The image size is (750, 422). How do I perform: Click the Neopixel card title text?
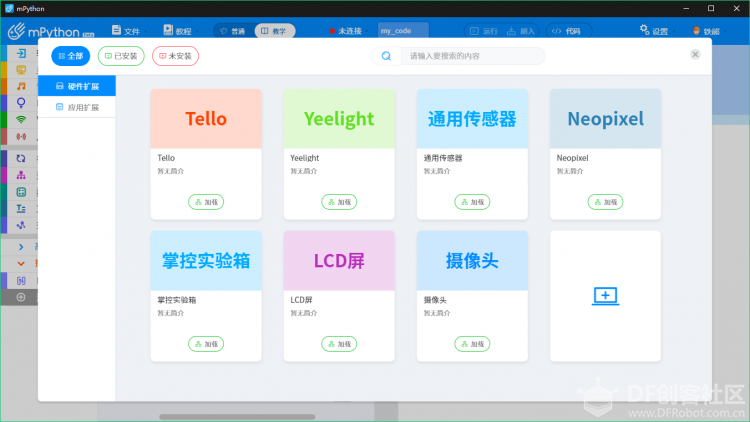coord(573,158)
